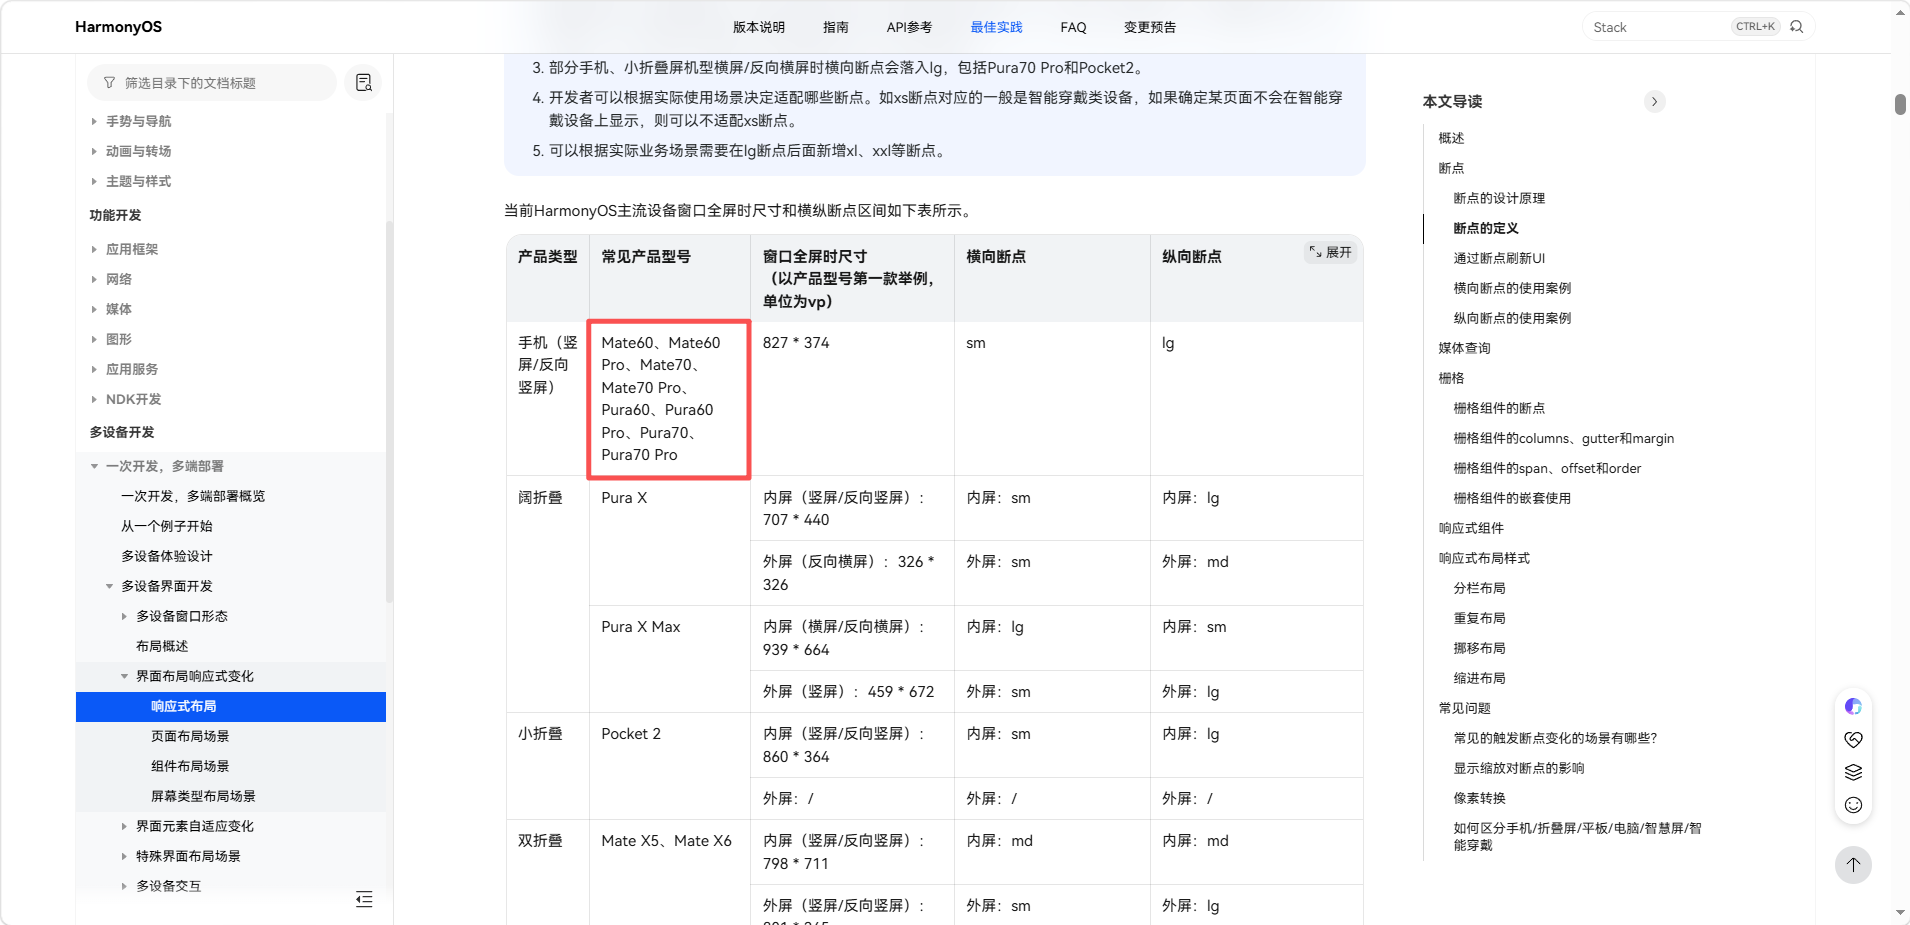Screen dimensions: 1910x925
Task: Open 布局概述 in sidebar
Action: coord(162,646)
